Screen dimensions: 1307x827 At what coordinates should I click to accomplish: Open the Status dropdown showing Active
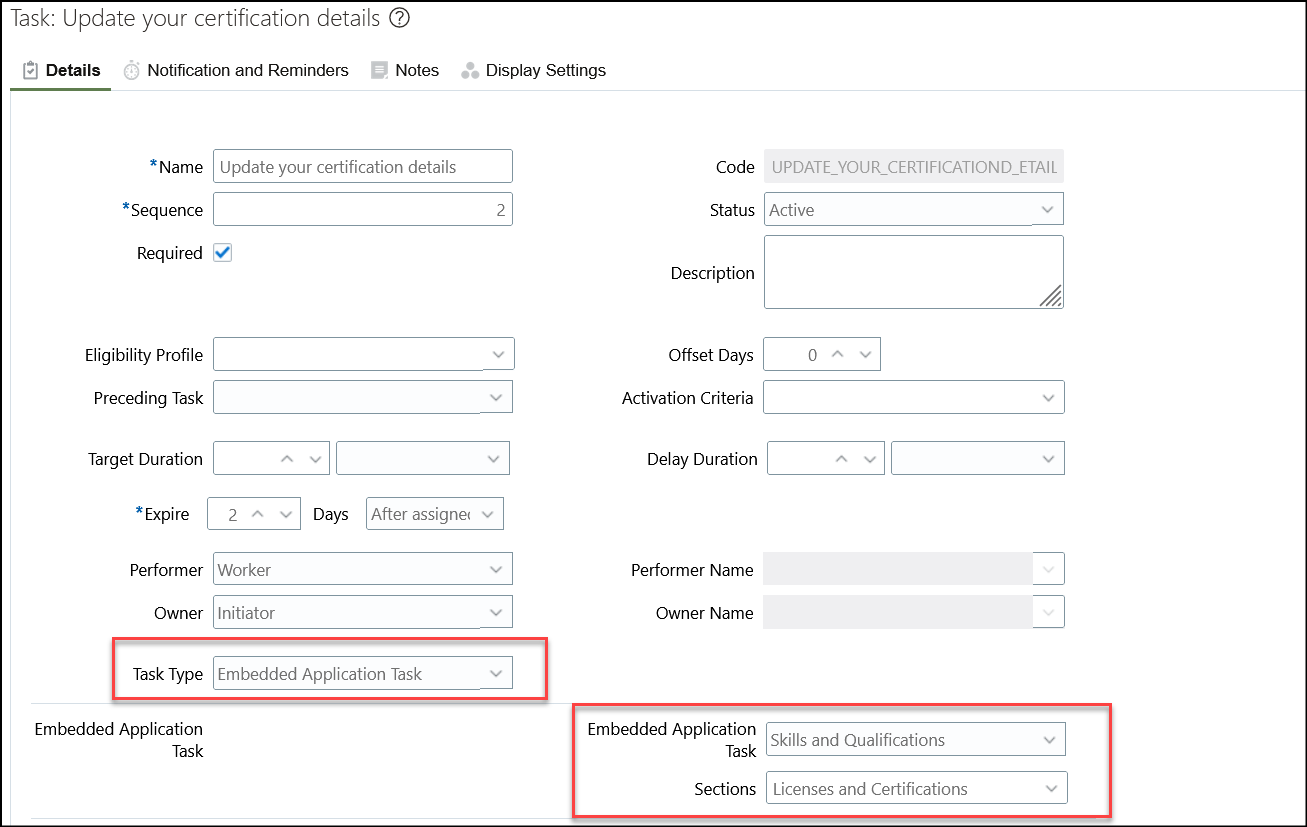click(914, 210)
